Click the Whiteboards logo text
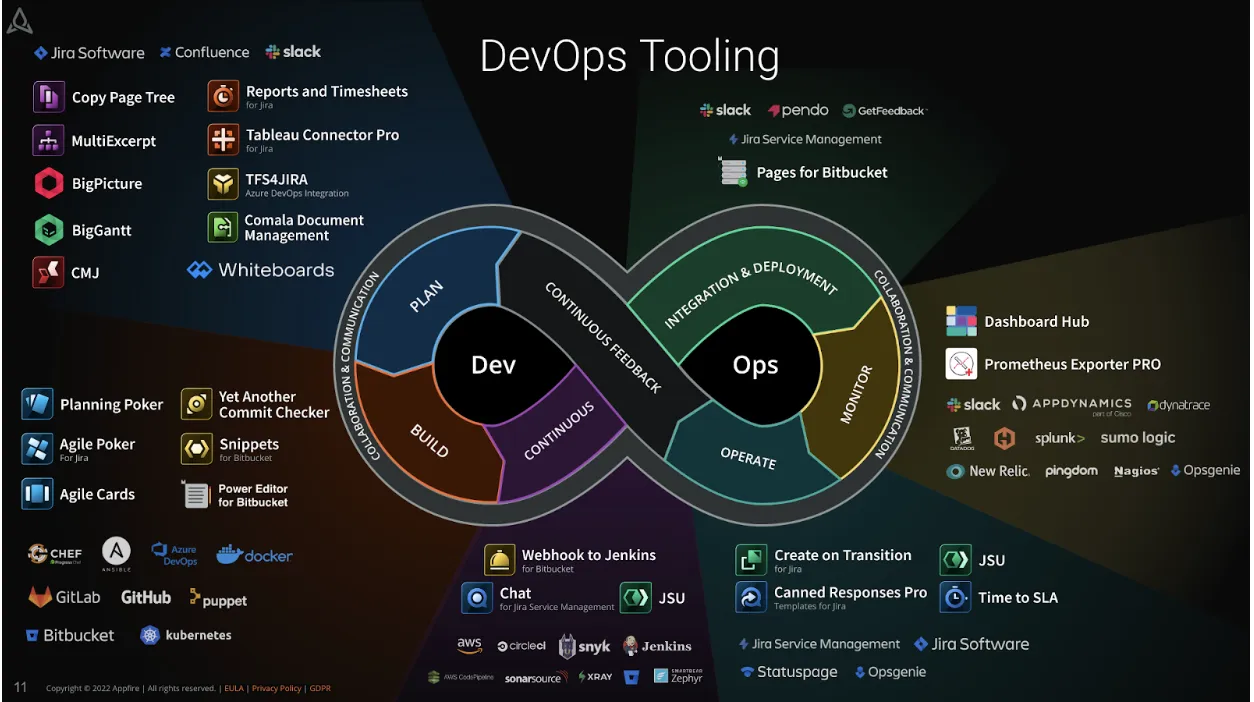 coord(261,270)
